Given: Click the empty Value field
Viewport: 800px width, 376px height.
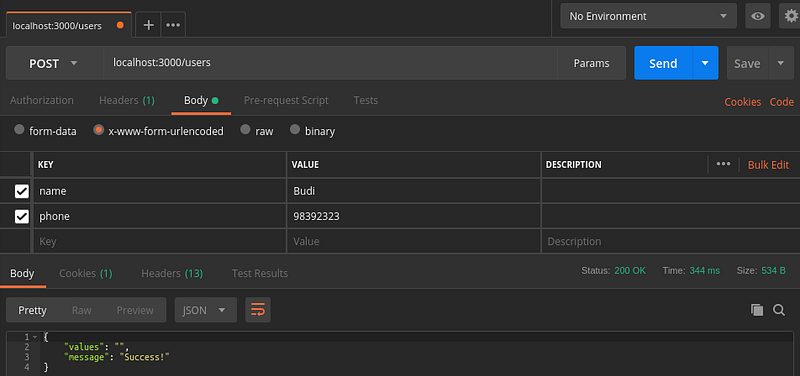Looking at the screenshot, I should 414,241.
